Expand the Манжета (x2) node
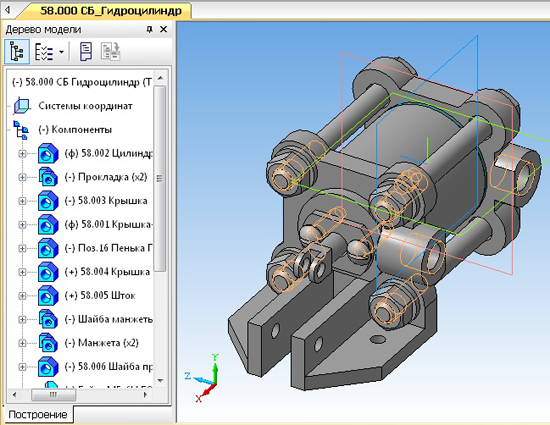 point(22,343)
